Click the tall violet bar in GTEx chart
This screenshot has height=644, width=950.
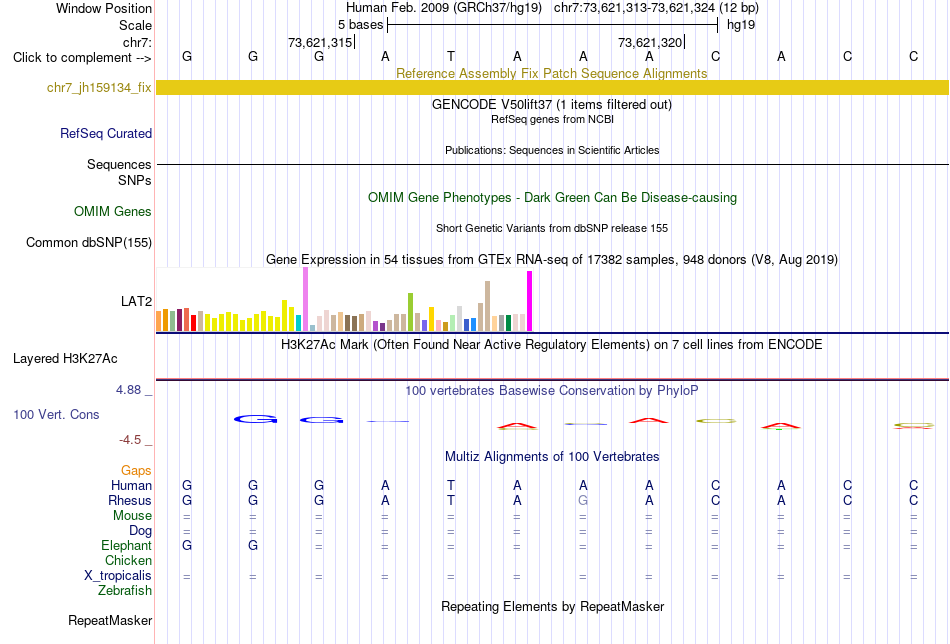coord(305,299)
